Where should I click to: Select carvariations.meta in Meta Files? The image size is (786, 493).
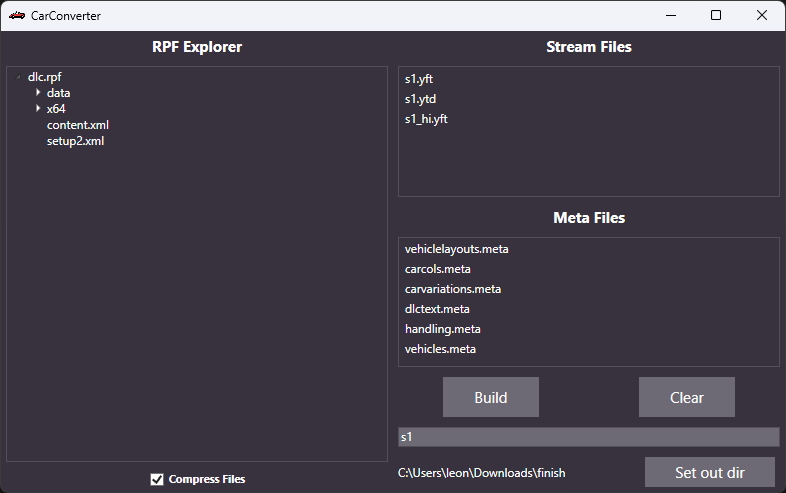tap(453, 289)
